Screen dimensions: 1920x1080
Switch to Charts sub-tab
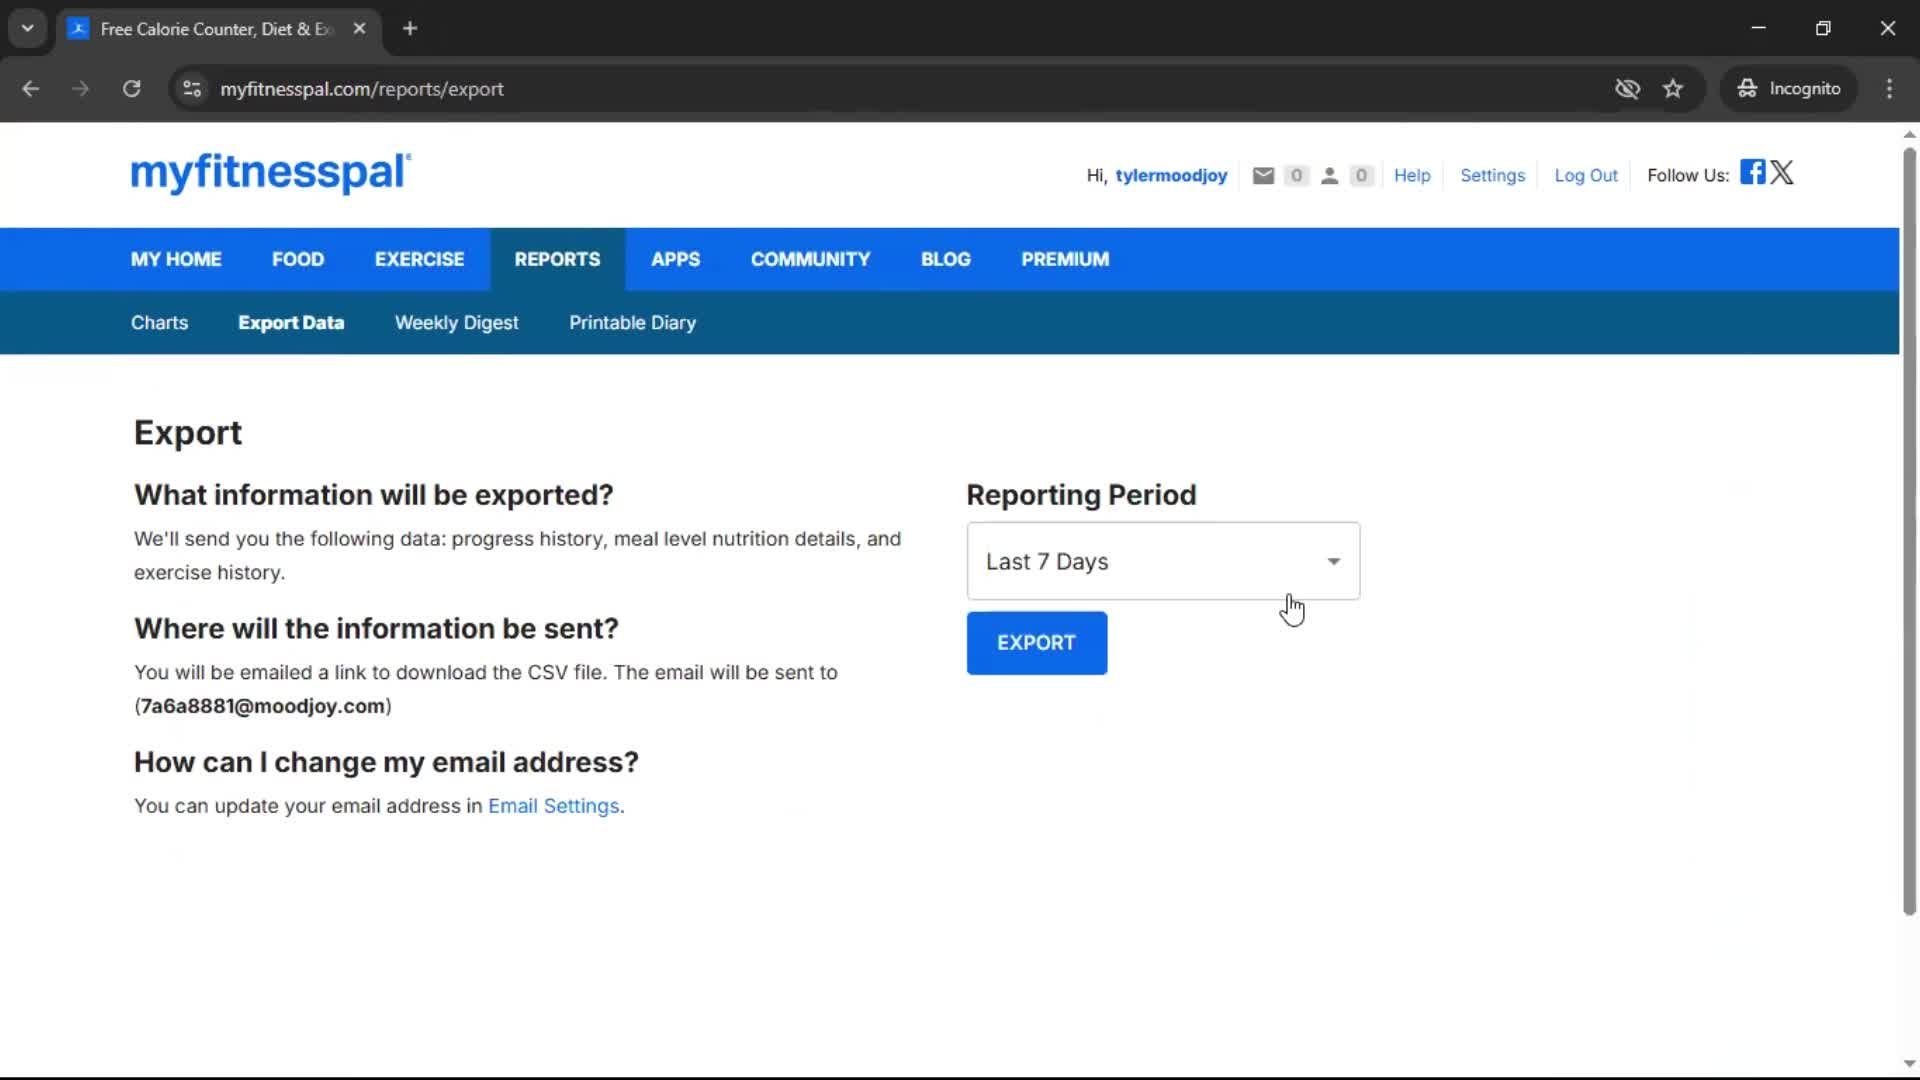[x=159, y=323]
